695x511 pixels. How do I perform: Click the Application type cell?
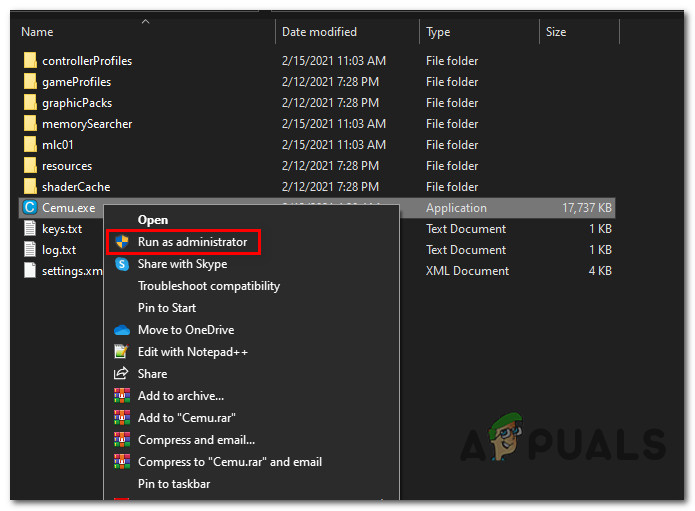(x=456, y=208)
